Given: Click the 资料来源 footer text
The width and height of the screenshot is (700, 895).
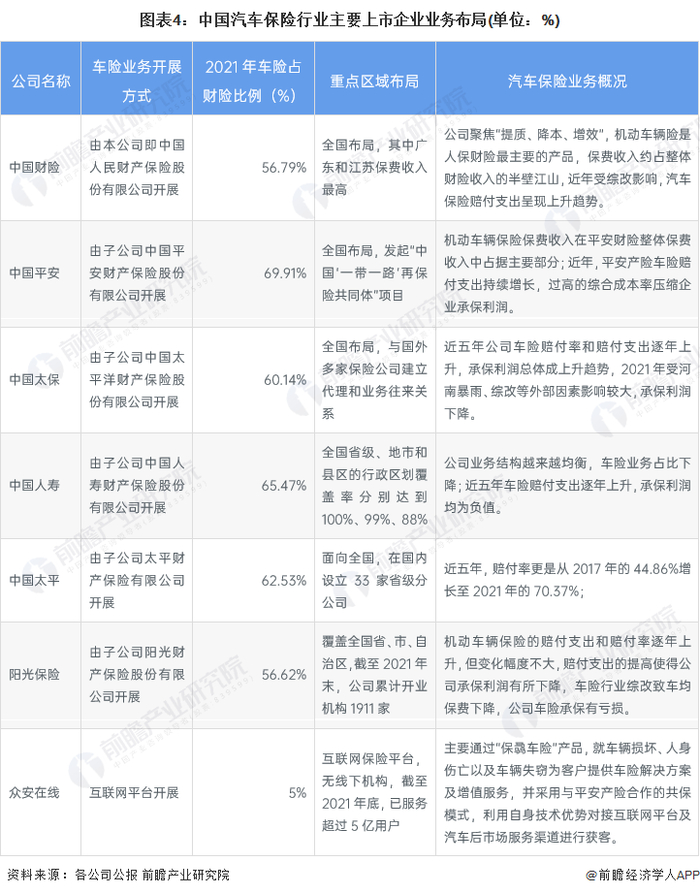Looking at the screenshot, I should 118,874.
